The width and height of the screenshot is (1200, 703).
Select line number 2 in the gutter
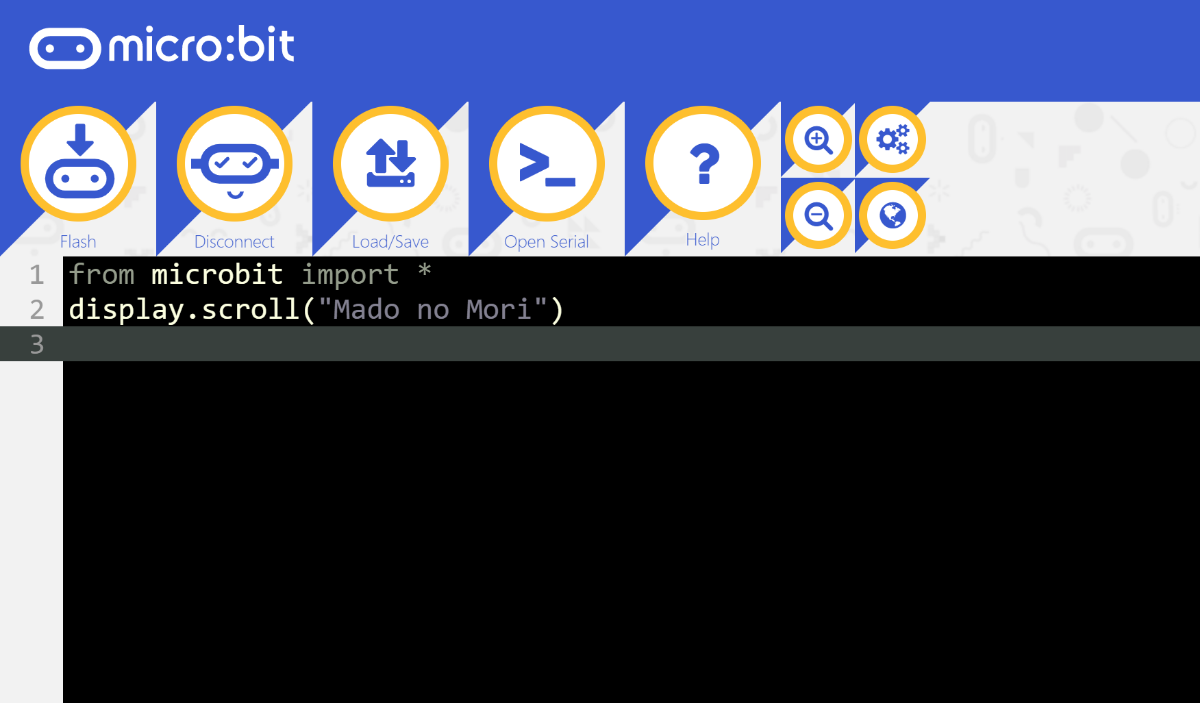[37, 309]
